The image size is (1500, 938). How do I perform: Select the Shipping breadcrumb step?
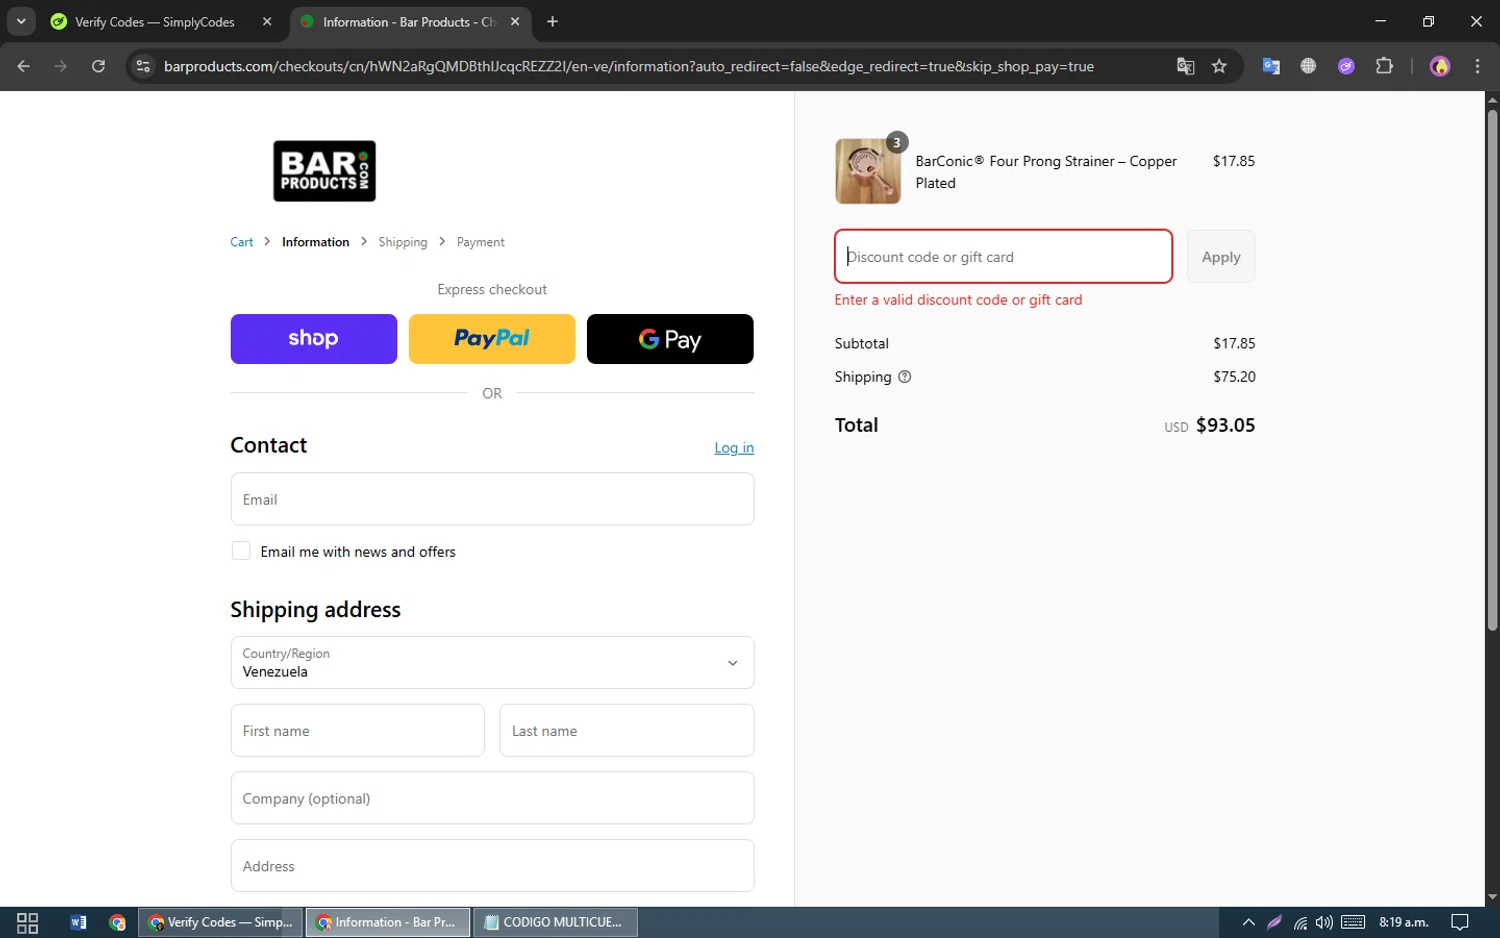point(402,242)
